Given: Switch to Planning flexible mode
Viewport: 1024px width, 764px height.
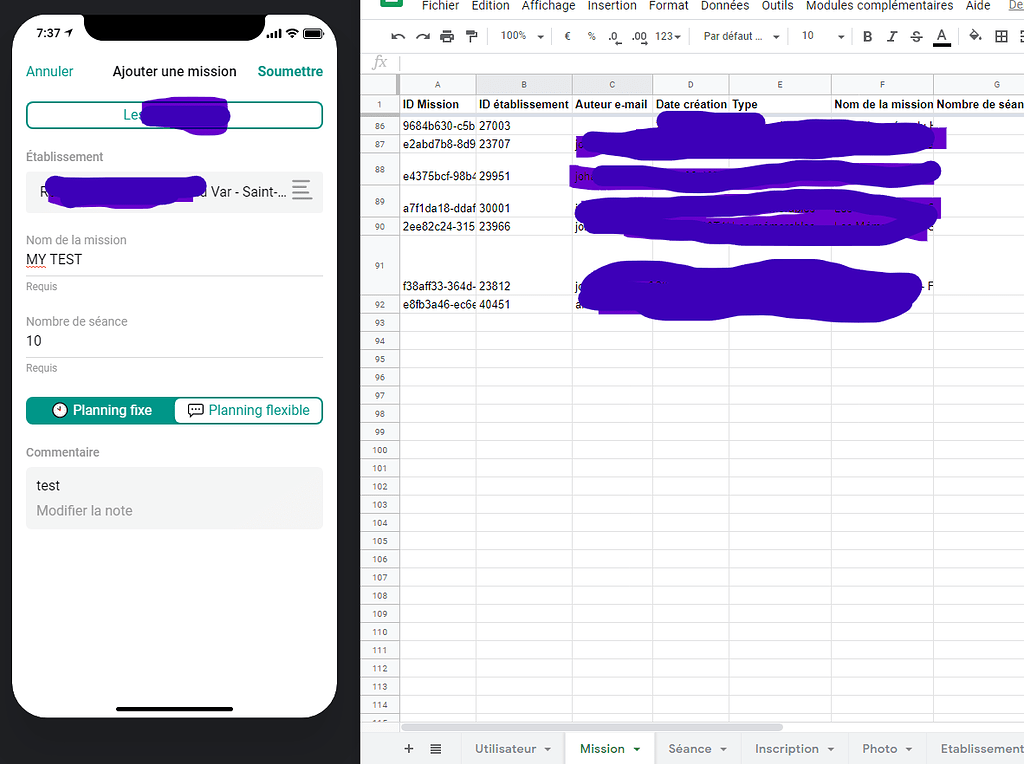Looking at the screenshot, I should [248, 410].
